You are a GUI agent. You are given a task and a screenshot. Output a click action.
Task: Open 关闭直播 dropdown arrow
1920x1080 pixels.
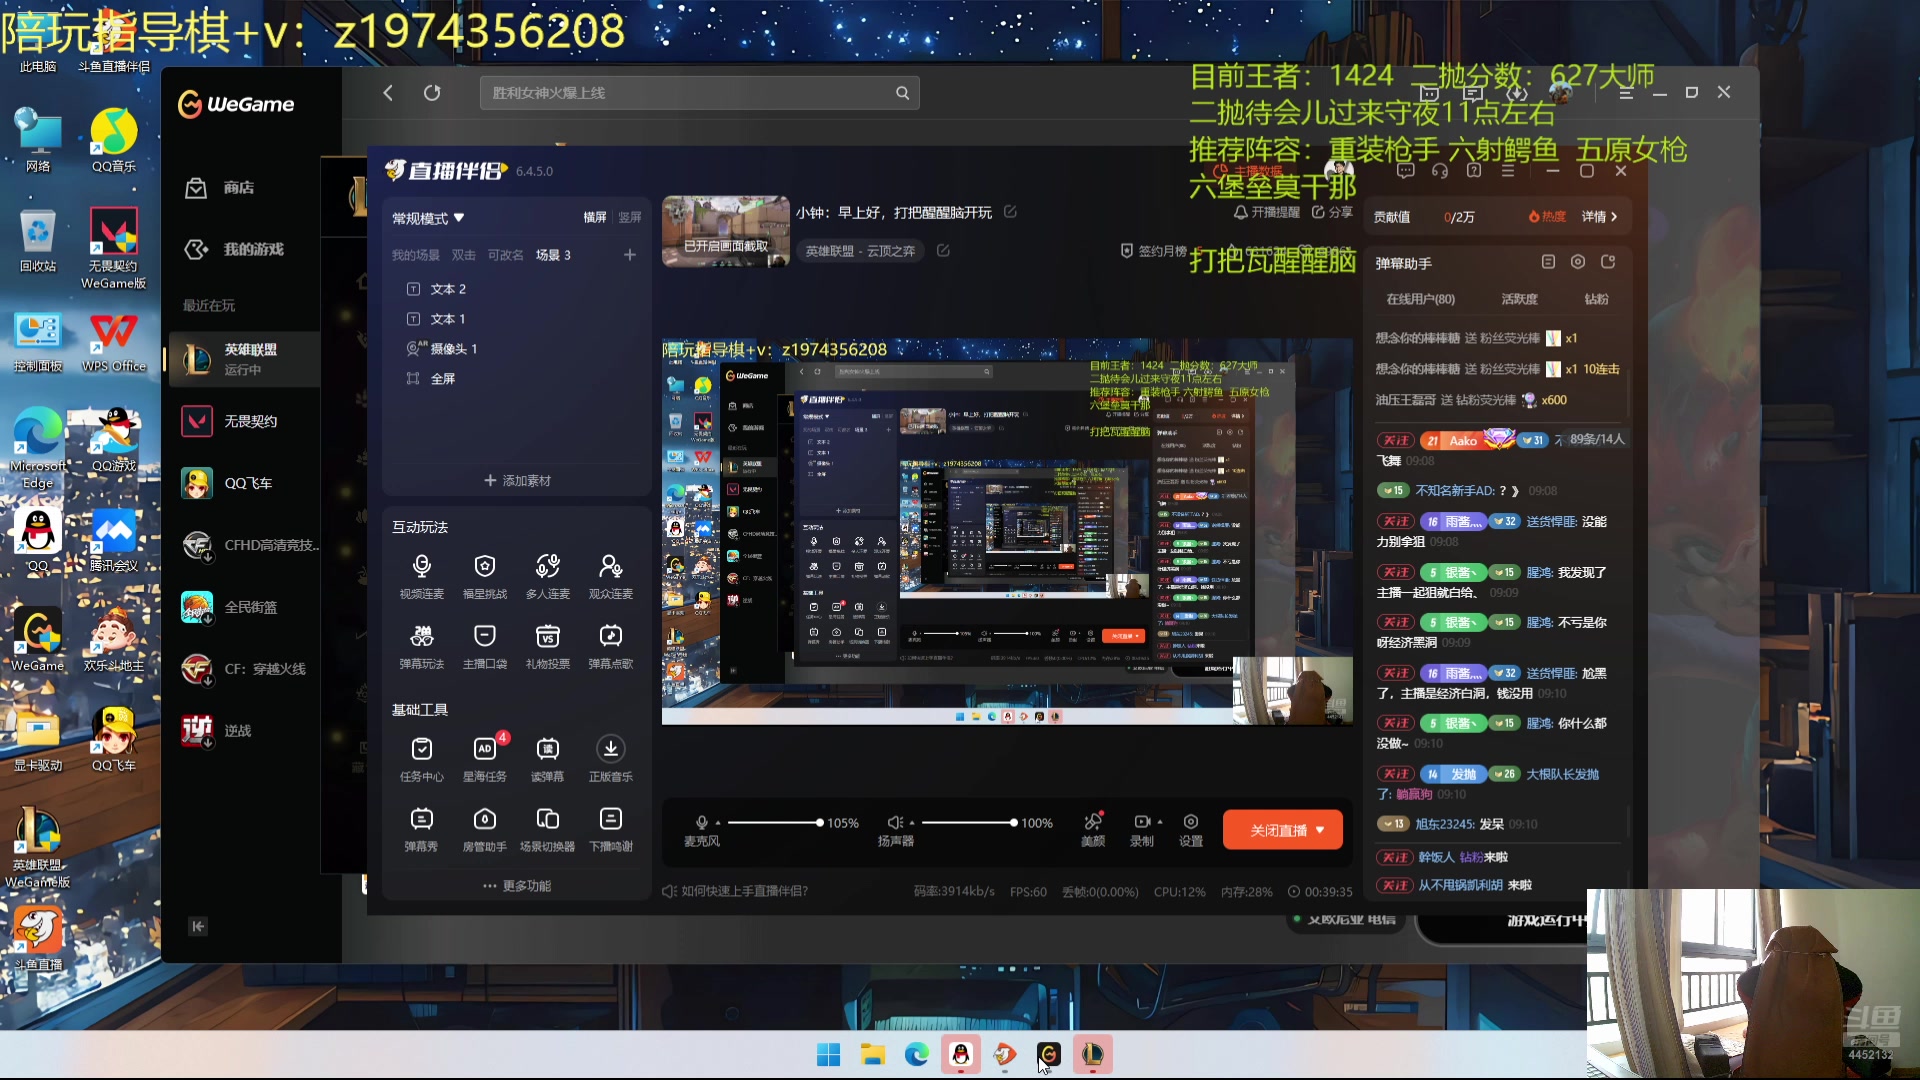click(1320, 830)
